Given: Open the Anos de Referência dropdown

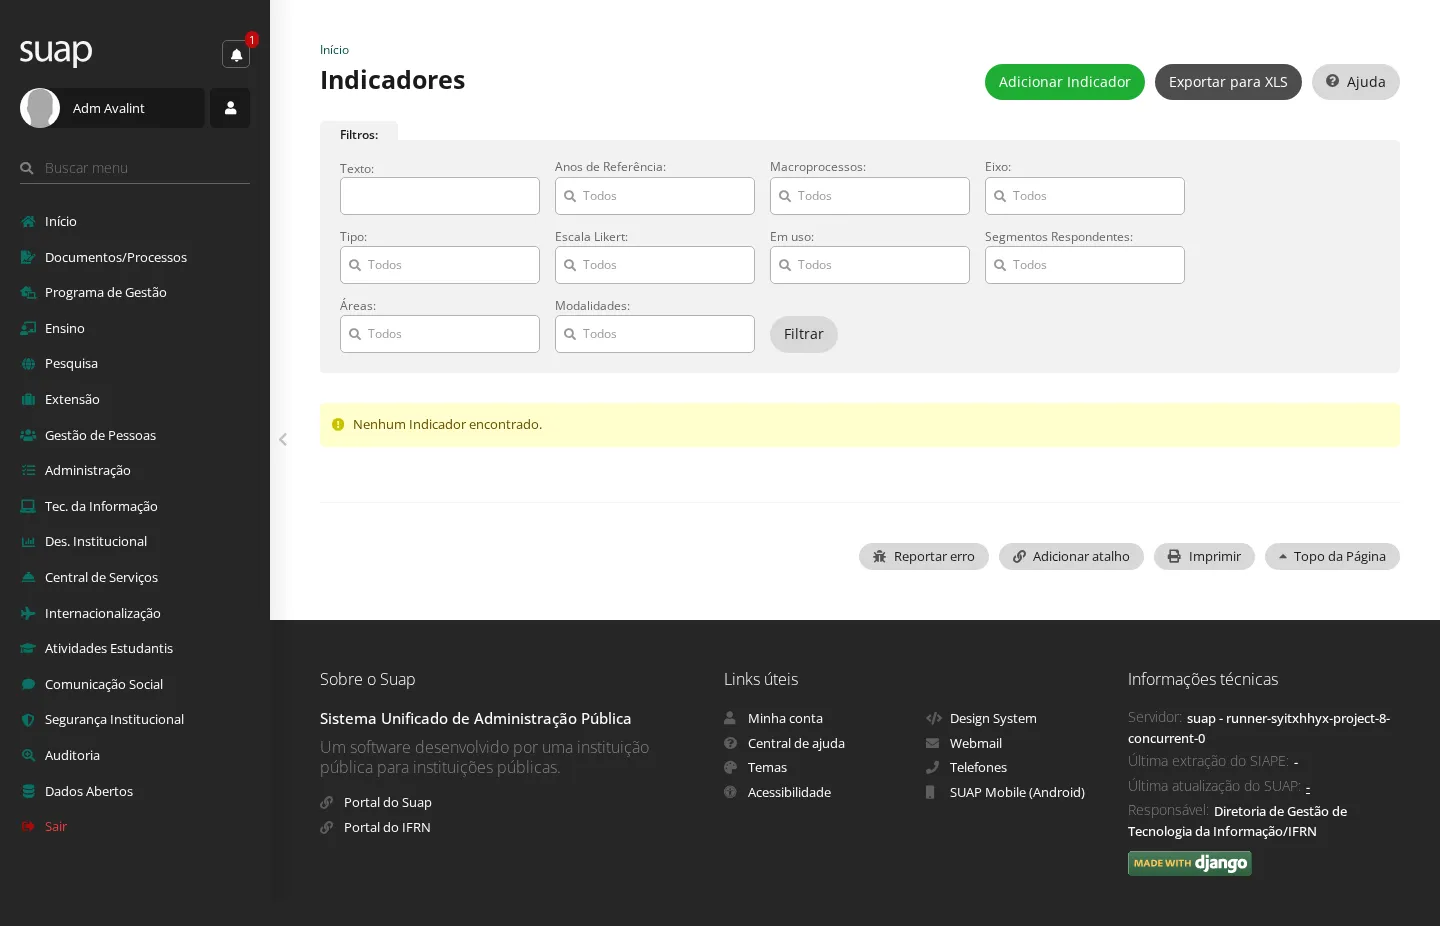Looking at the screenshot, I should pos(655,196).
